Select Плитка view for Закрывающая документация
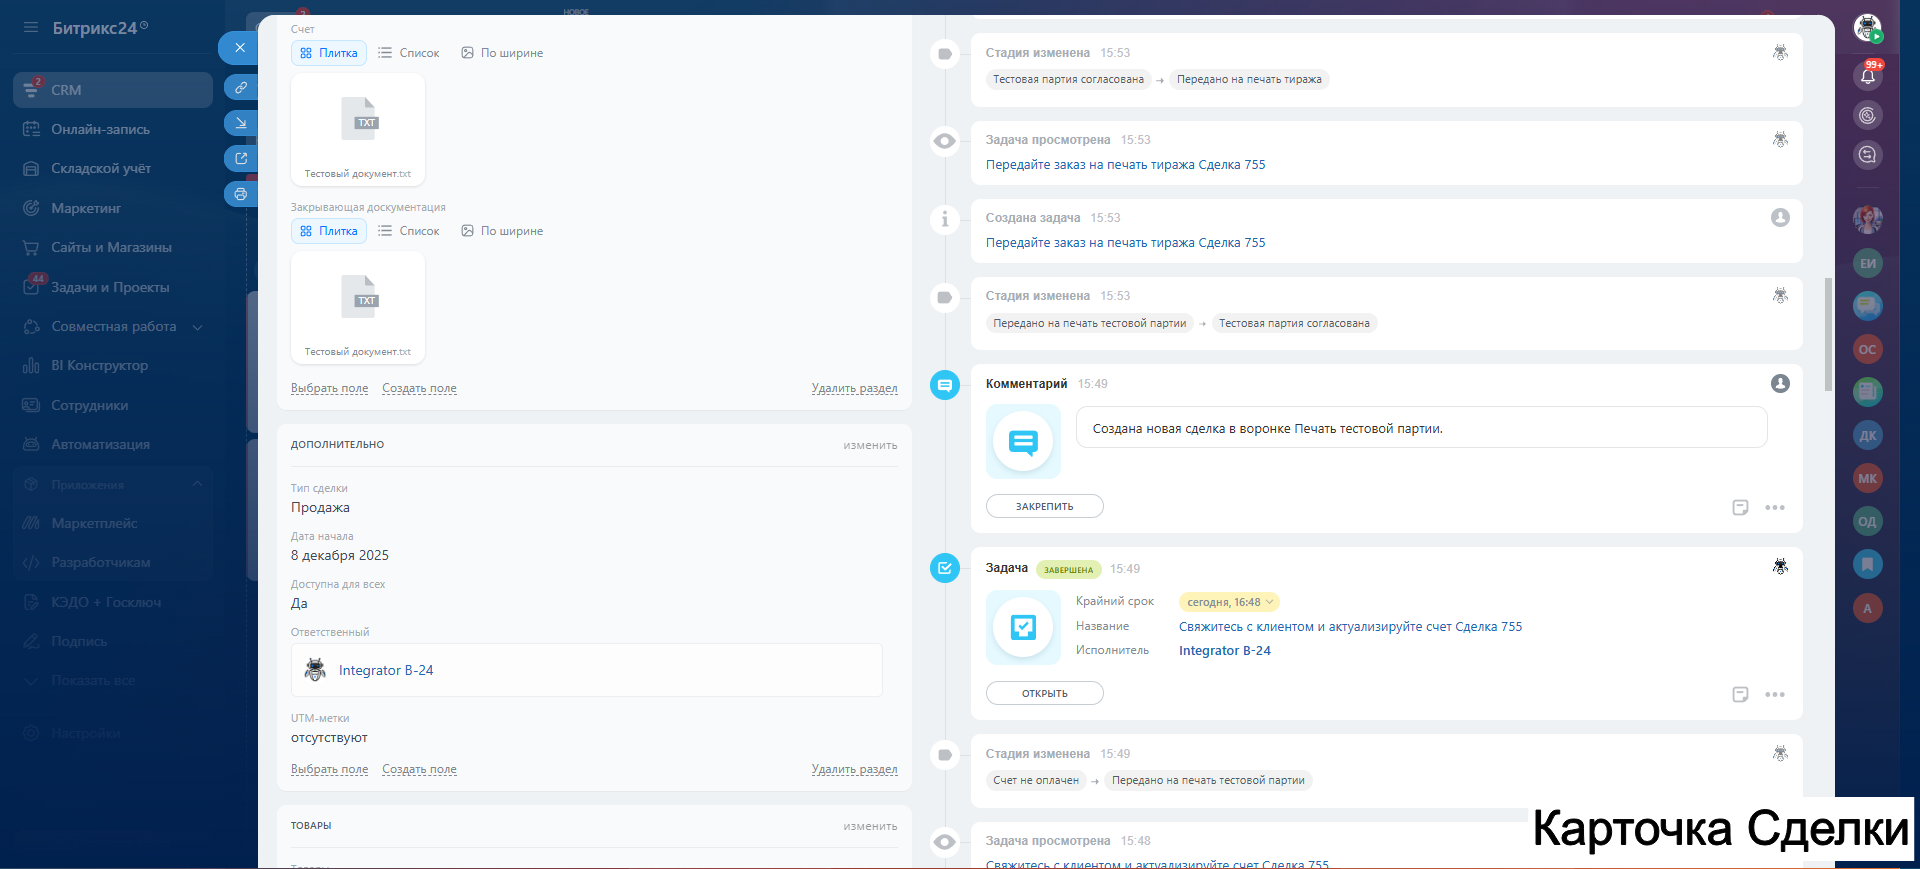 click(x=329, y=231)
